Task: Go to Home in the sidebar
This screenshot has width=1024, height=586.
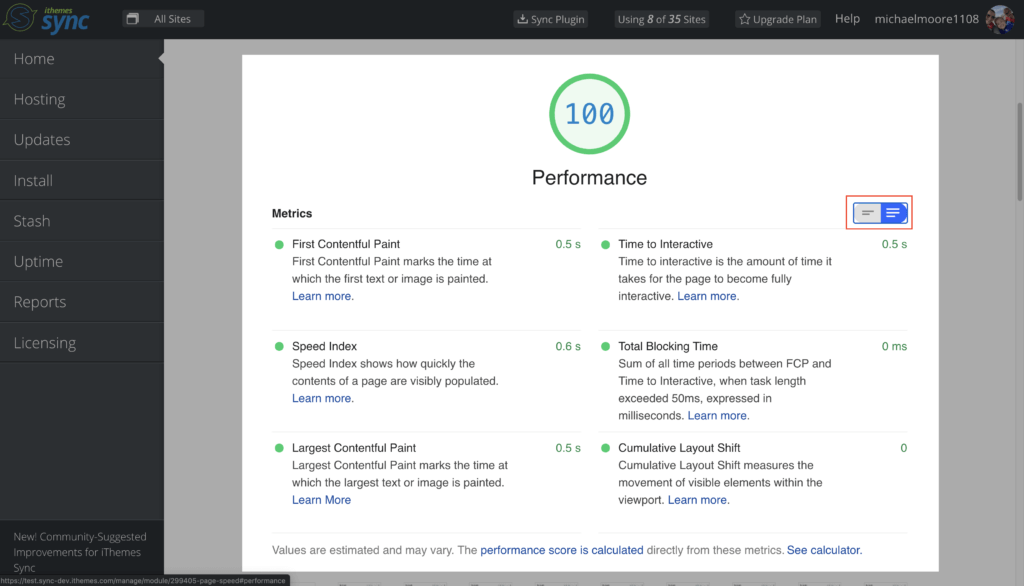Action: 82,59
